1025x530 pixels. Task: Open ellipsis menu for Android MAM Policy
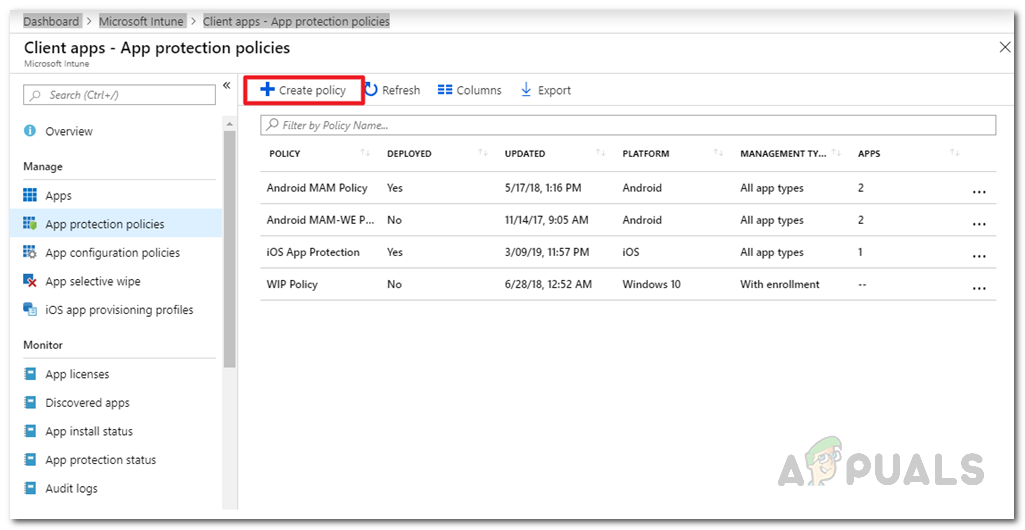point(979,192)
